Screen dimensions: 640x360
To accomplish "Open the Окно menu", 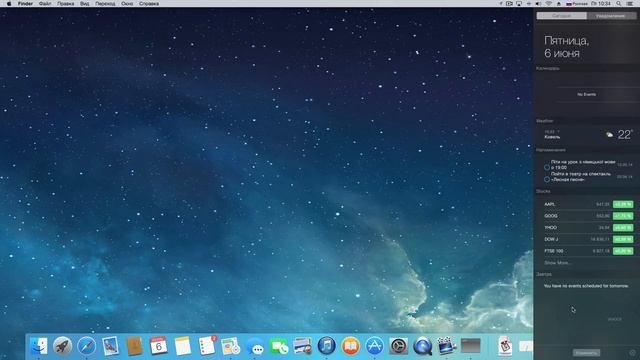I will coord(127,4).
